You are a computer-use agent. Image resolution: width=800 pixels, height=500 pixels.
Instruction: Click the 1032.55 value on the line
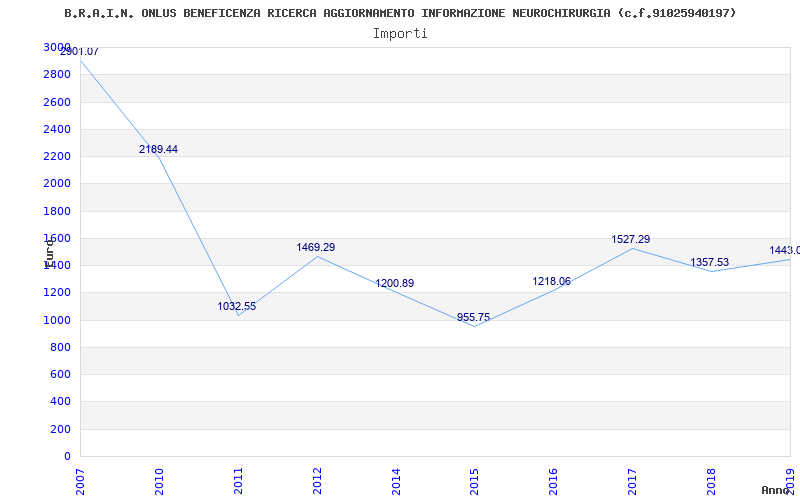click(237, 306)
